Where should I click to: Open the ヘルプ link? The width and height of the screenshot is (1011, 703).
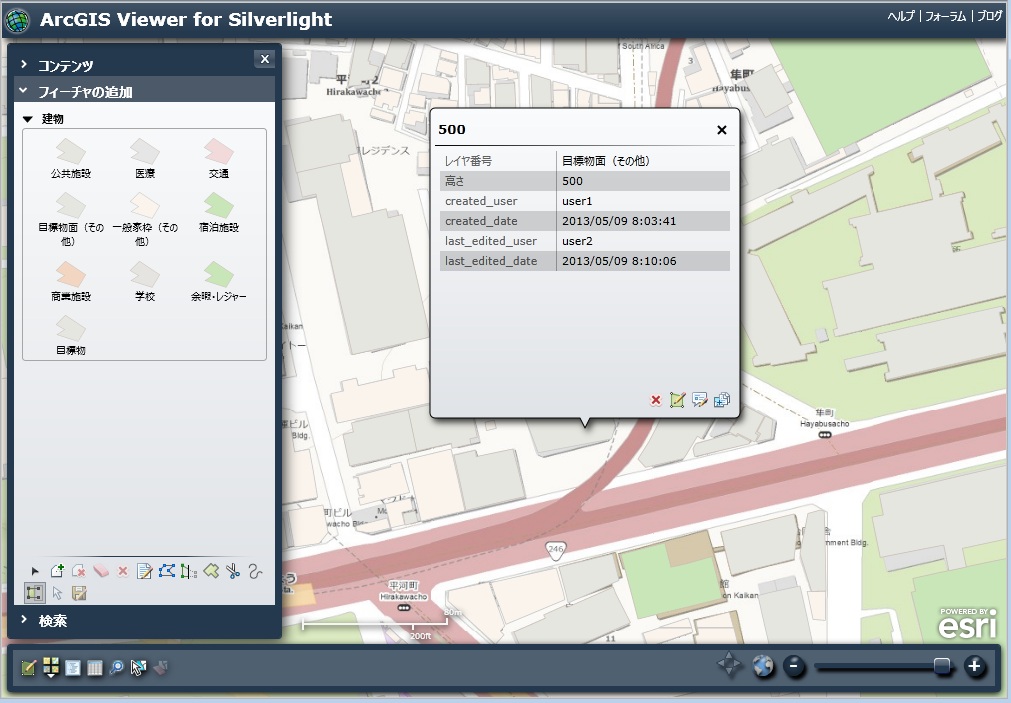(901, 16)
